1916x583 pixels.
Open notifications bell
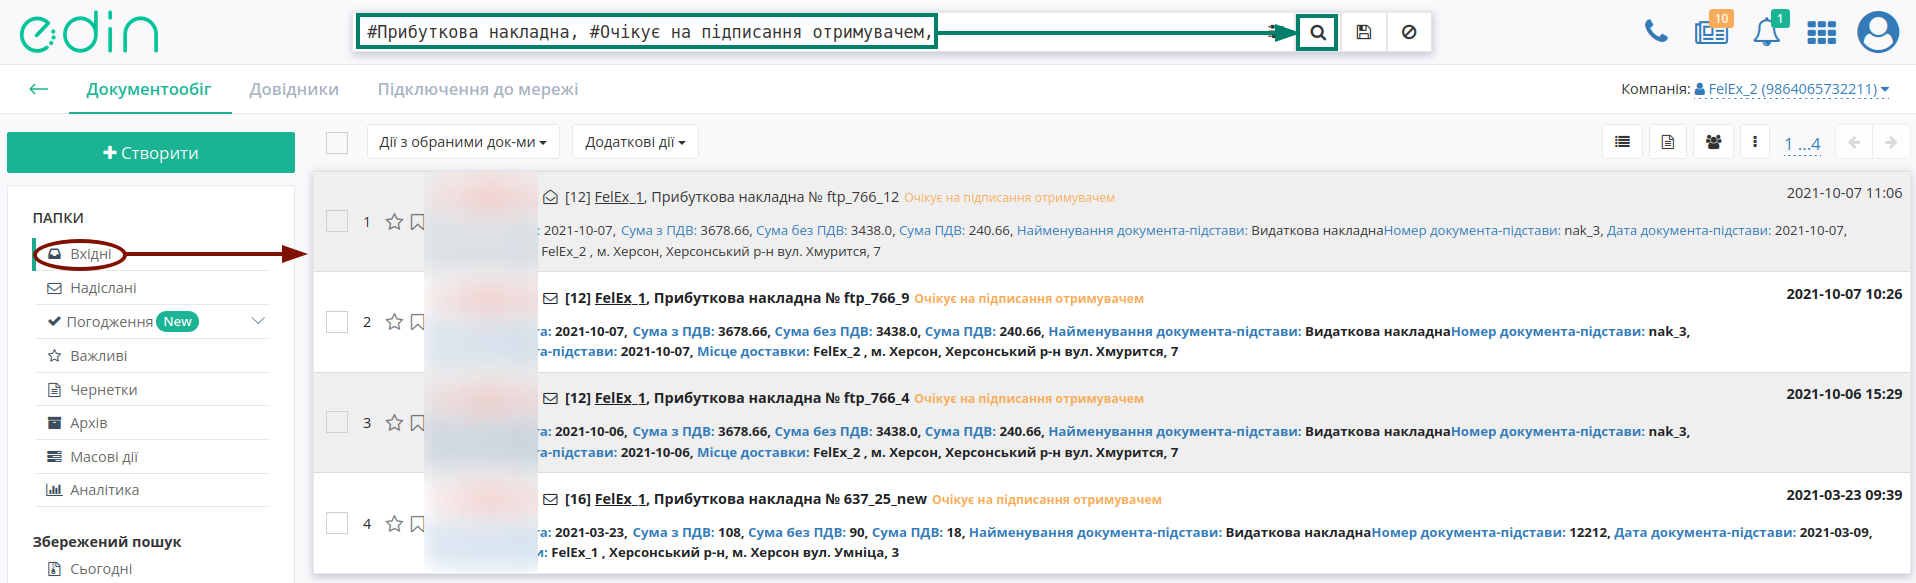1767,32
